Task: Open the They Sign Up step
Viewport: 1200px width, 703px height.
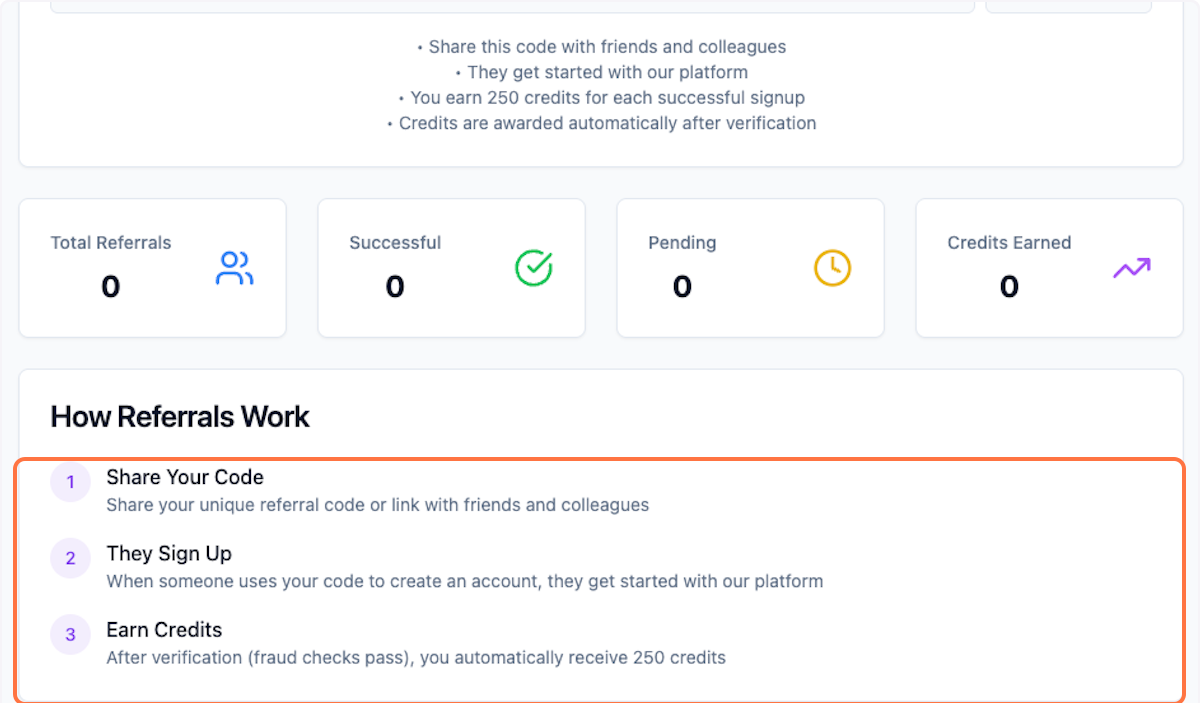Action: tap(169, 554)
